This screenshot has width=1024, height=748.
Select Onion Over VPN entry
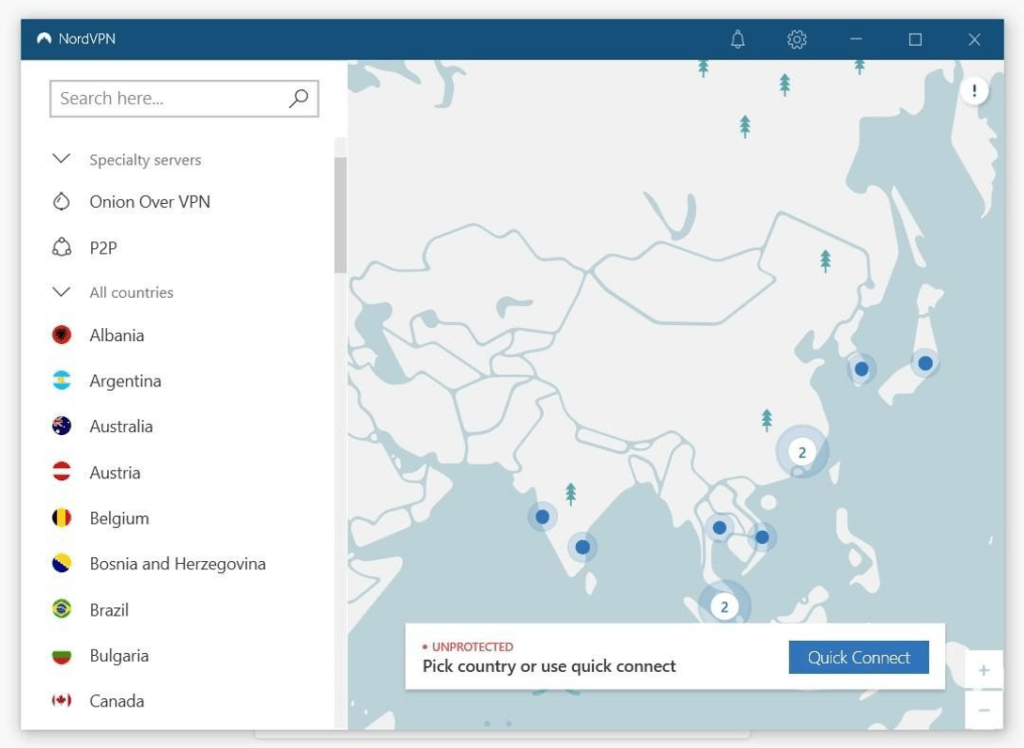pyautogui.click(x=150, y=202)
